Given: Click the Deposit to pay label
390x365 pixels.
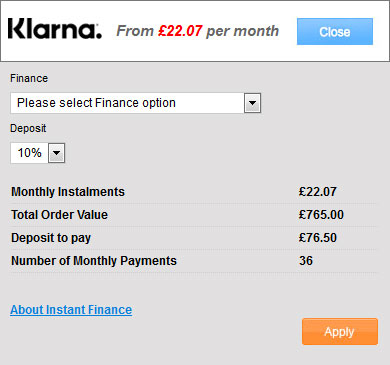Looking at the screenshot, I should pos(51,238).
